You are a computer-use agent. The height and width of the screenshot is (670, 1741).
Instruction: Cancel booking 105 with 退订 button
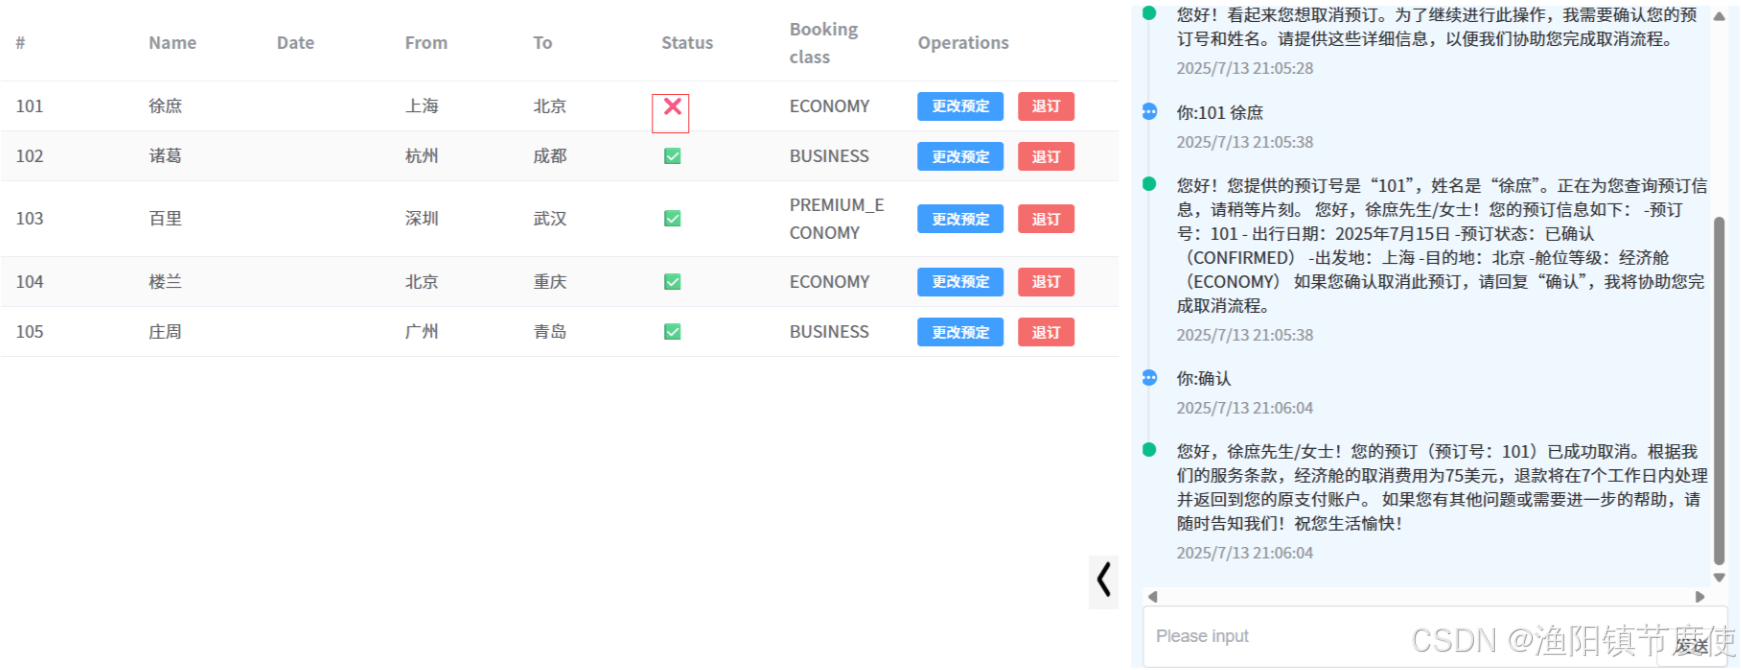pos(1046,332)
